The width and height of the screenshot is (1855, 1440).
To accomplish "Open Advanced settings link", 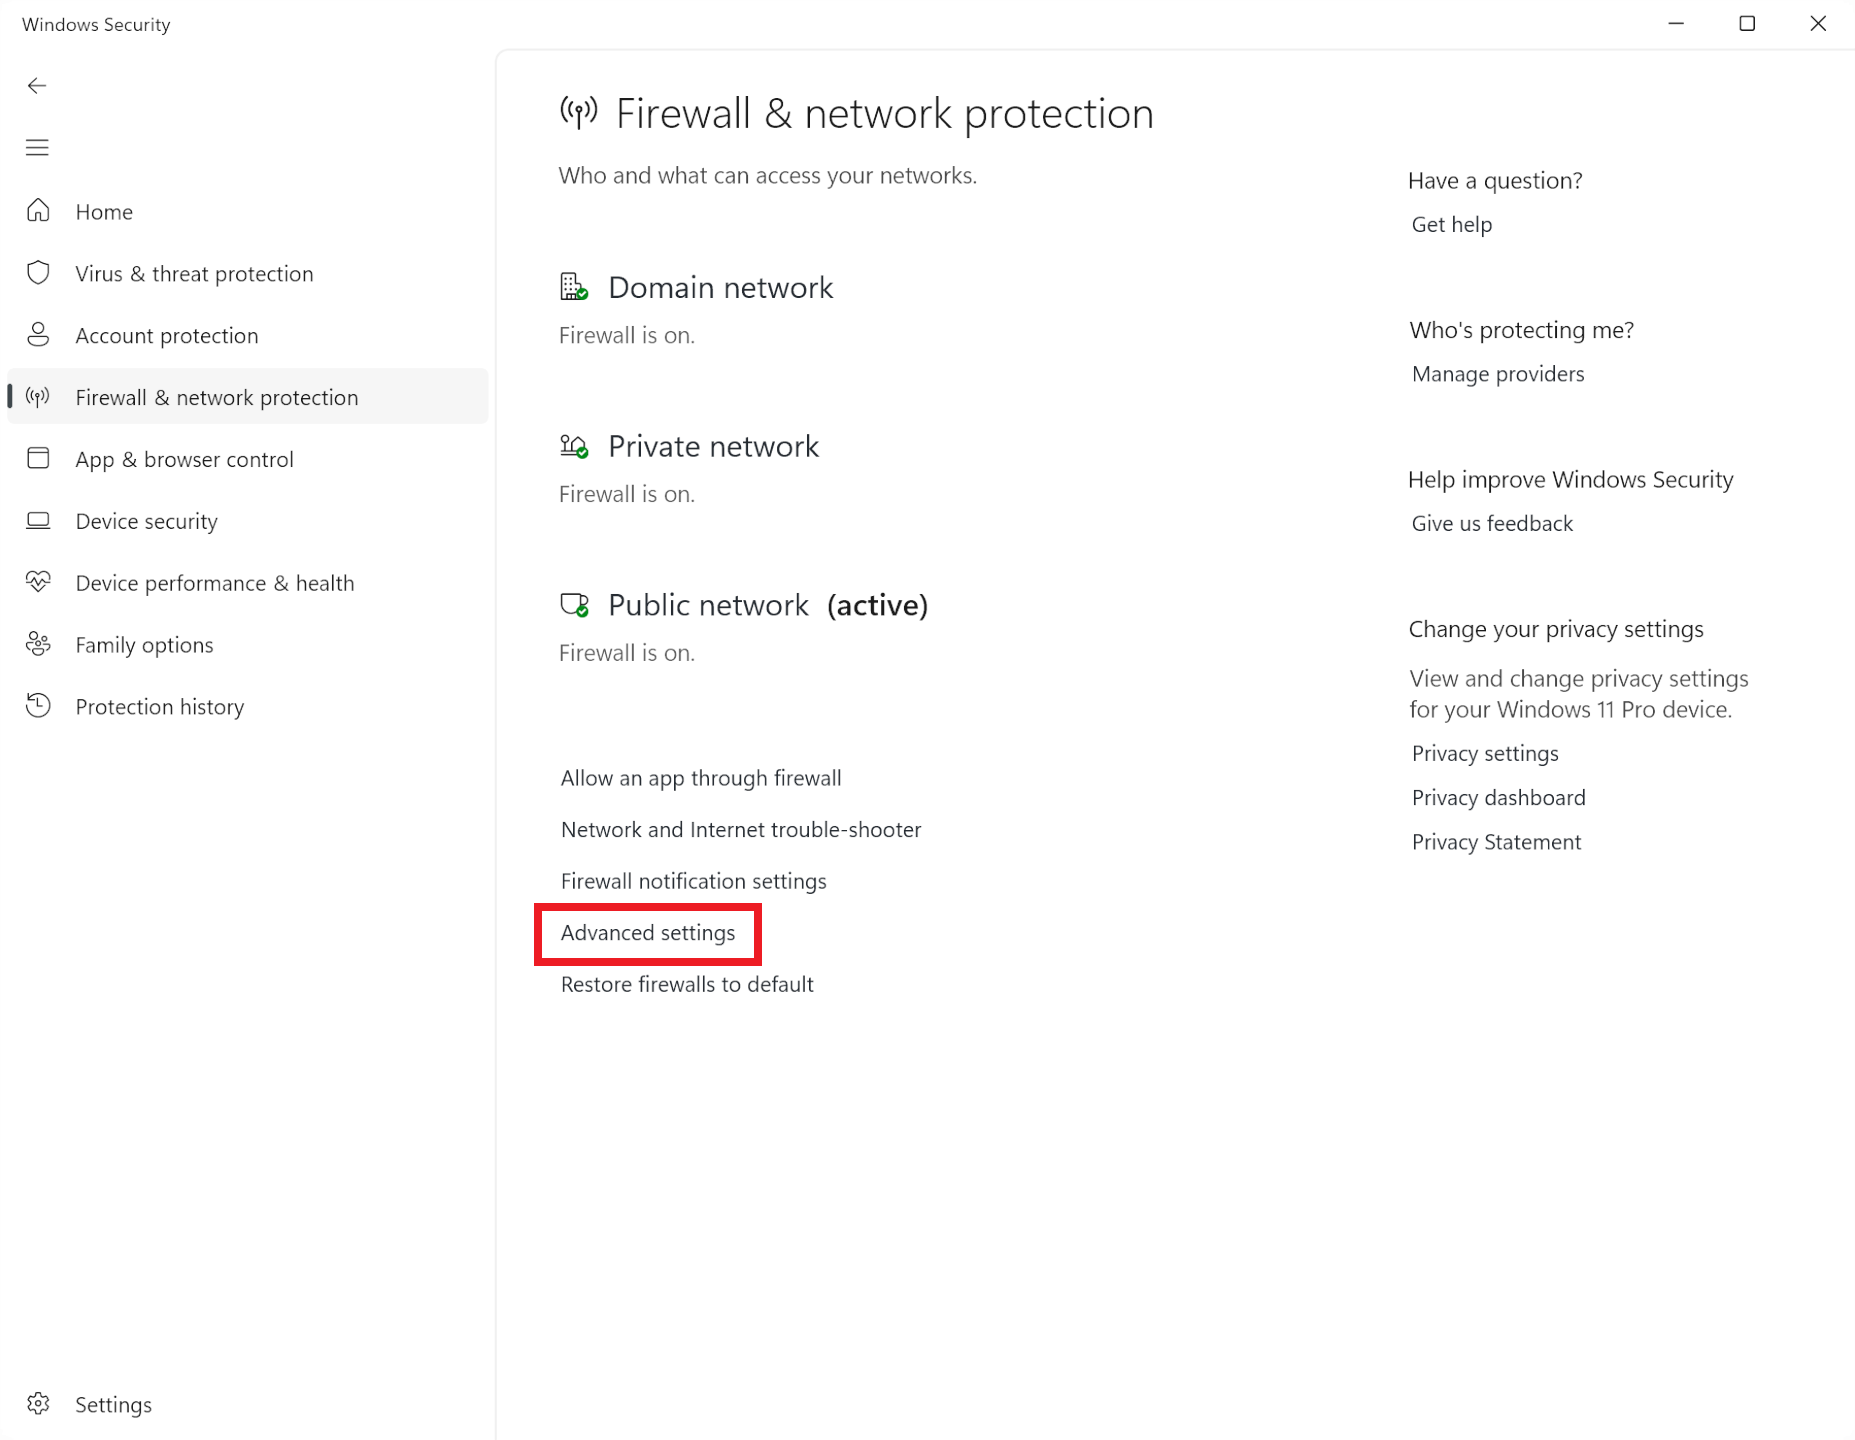I will [647, 933].
